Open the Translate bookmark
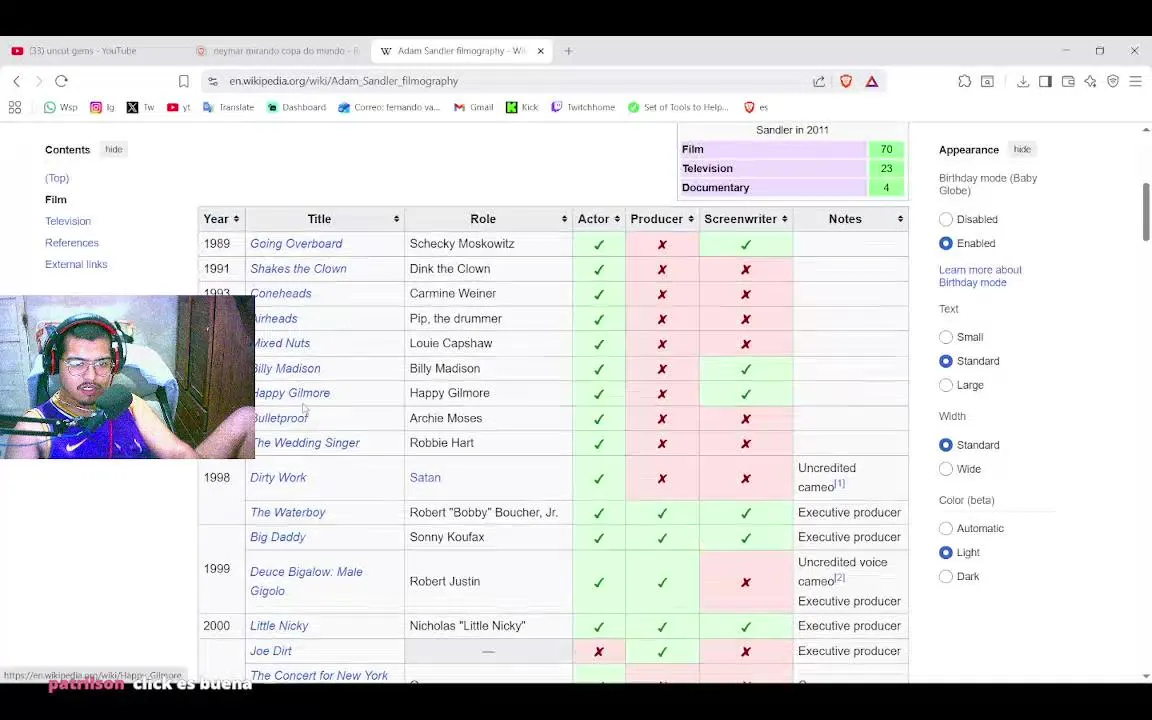Viewport: 1152px width, 720px height. 228,107
